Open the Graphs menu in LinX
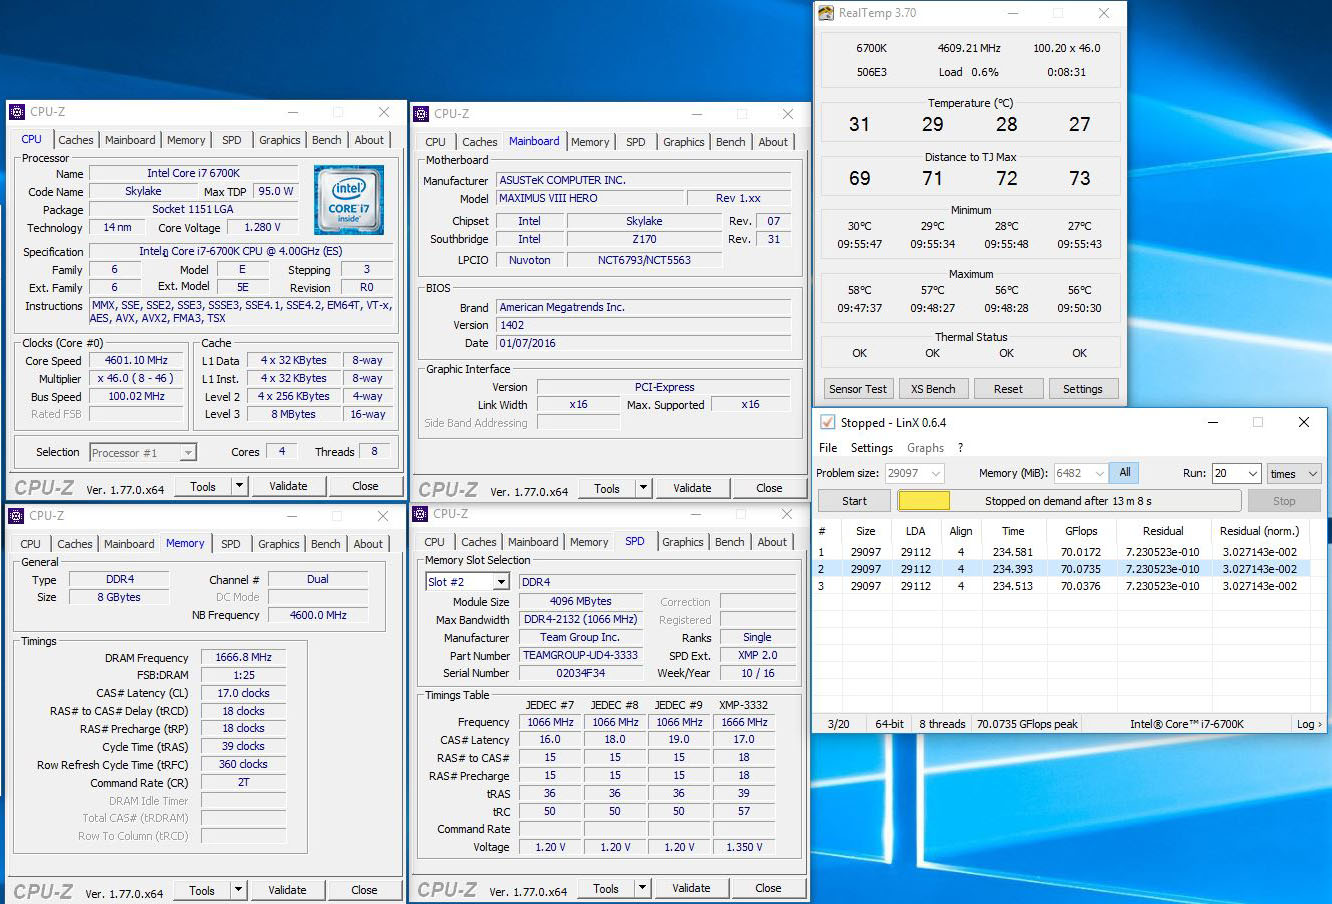The image size is (1332, 904). 925,448
